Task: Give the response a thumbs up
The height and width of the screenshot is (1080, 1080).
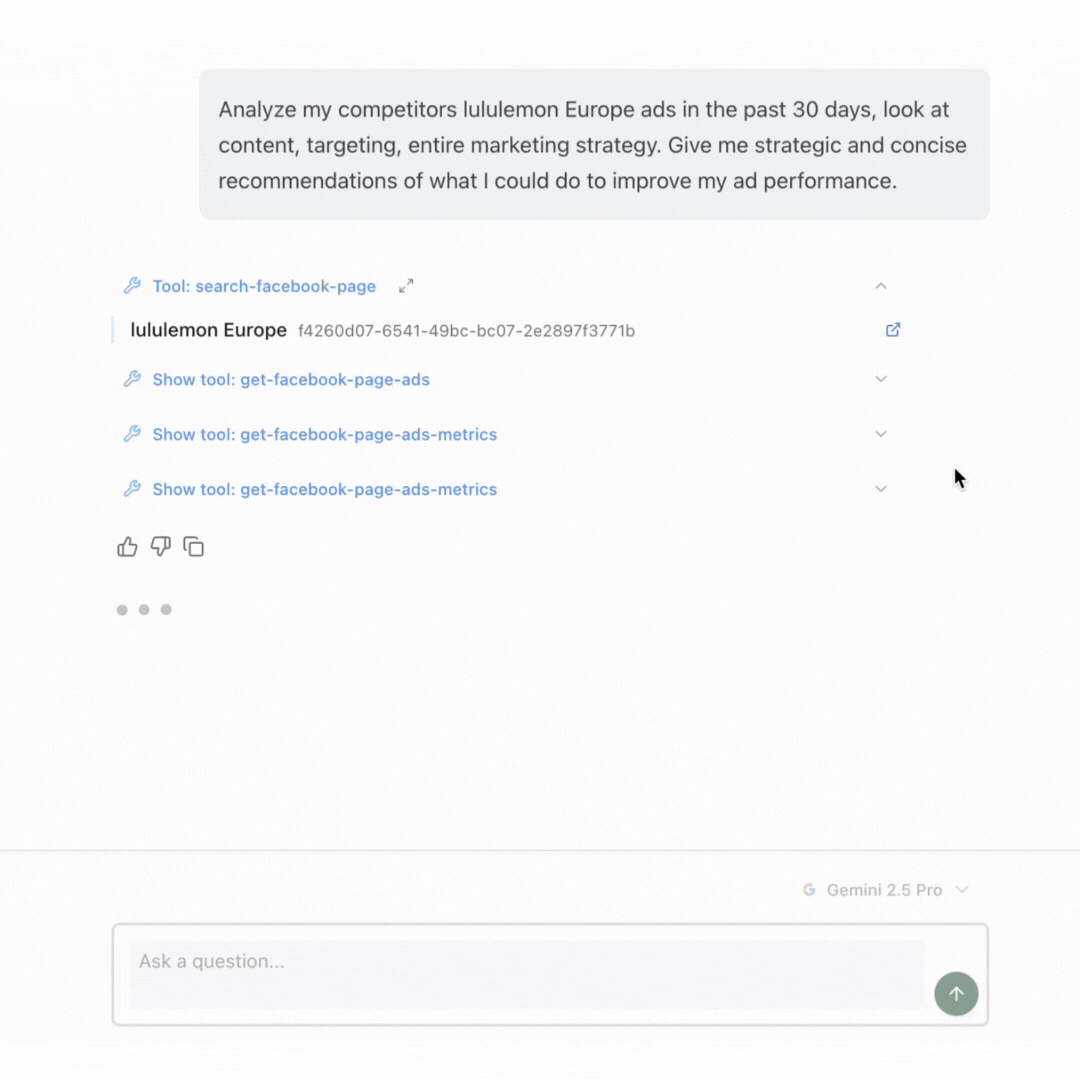Action: (127, 546)
